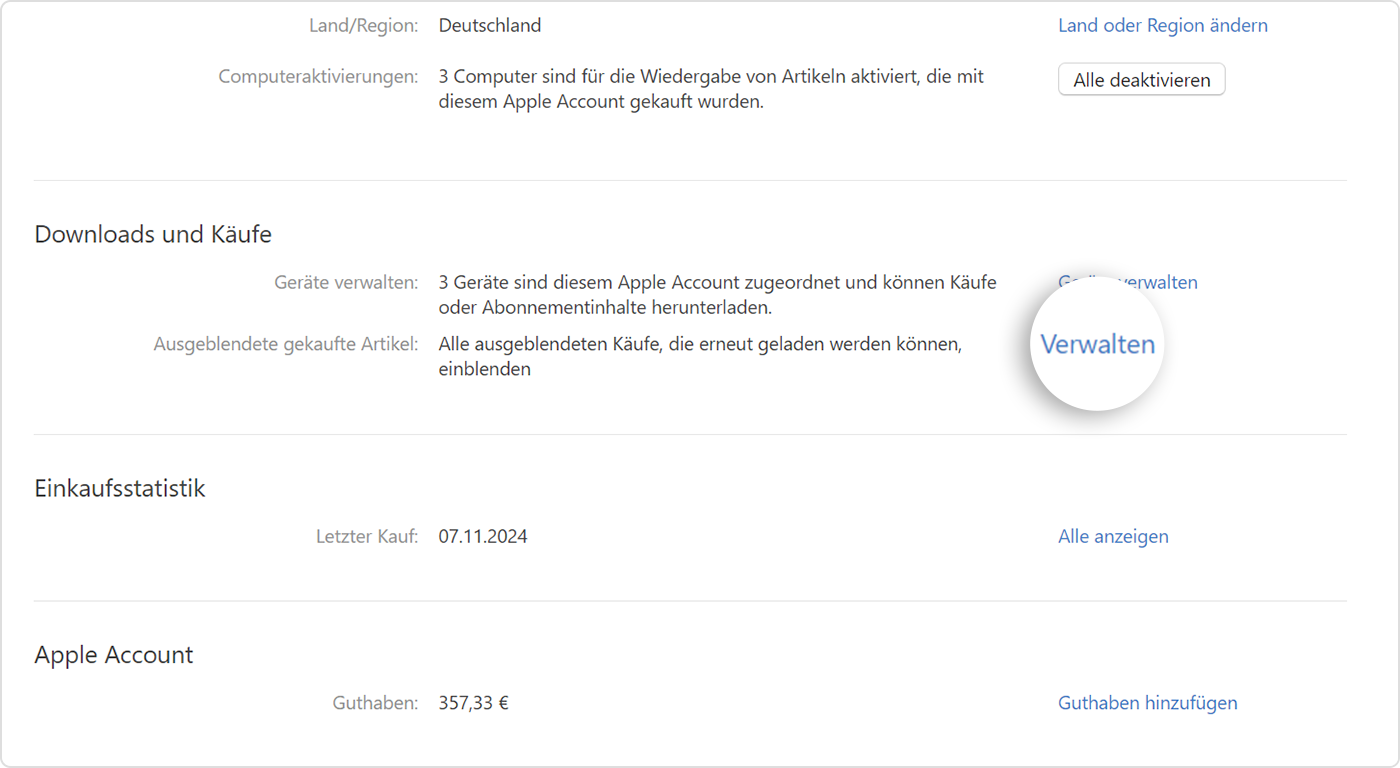The image size is (1400, 768).
Task: Open Alle anzeigen in Einkaufsstatistik
Action: [x=1113, y=536]
